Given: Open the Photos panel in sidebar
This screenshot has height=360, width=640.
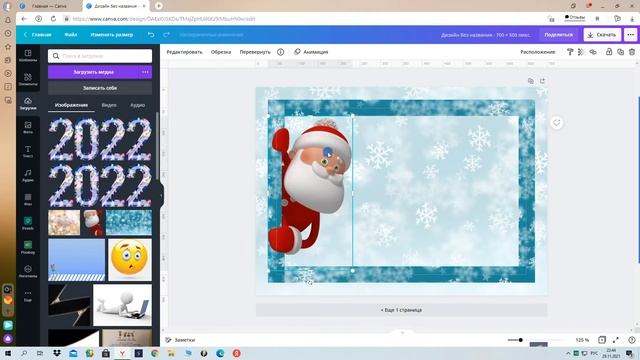Looking at the screenshot, I should (x=28, y=127).
